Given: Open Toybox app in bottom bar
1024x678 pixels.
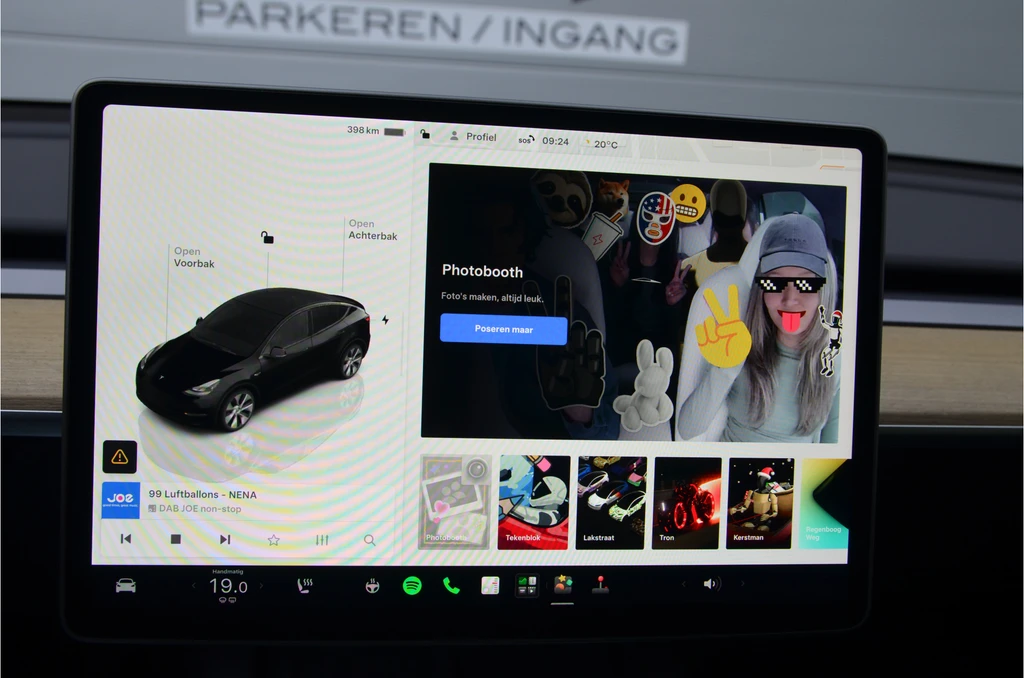Looking at the screenshot, I should 563,584.
